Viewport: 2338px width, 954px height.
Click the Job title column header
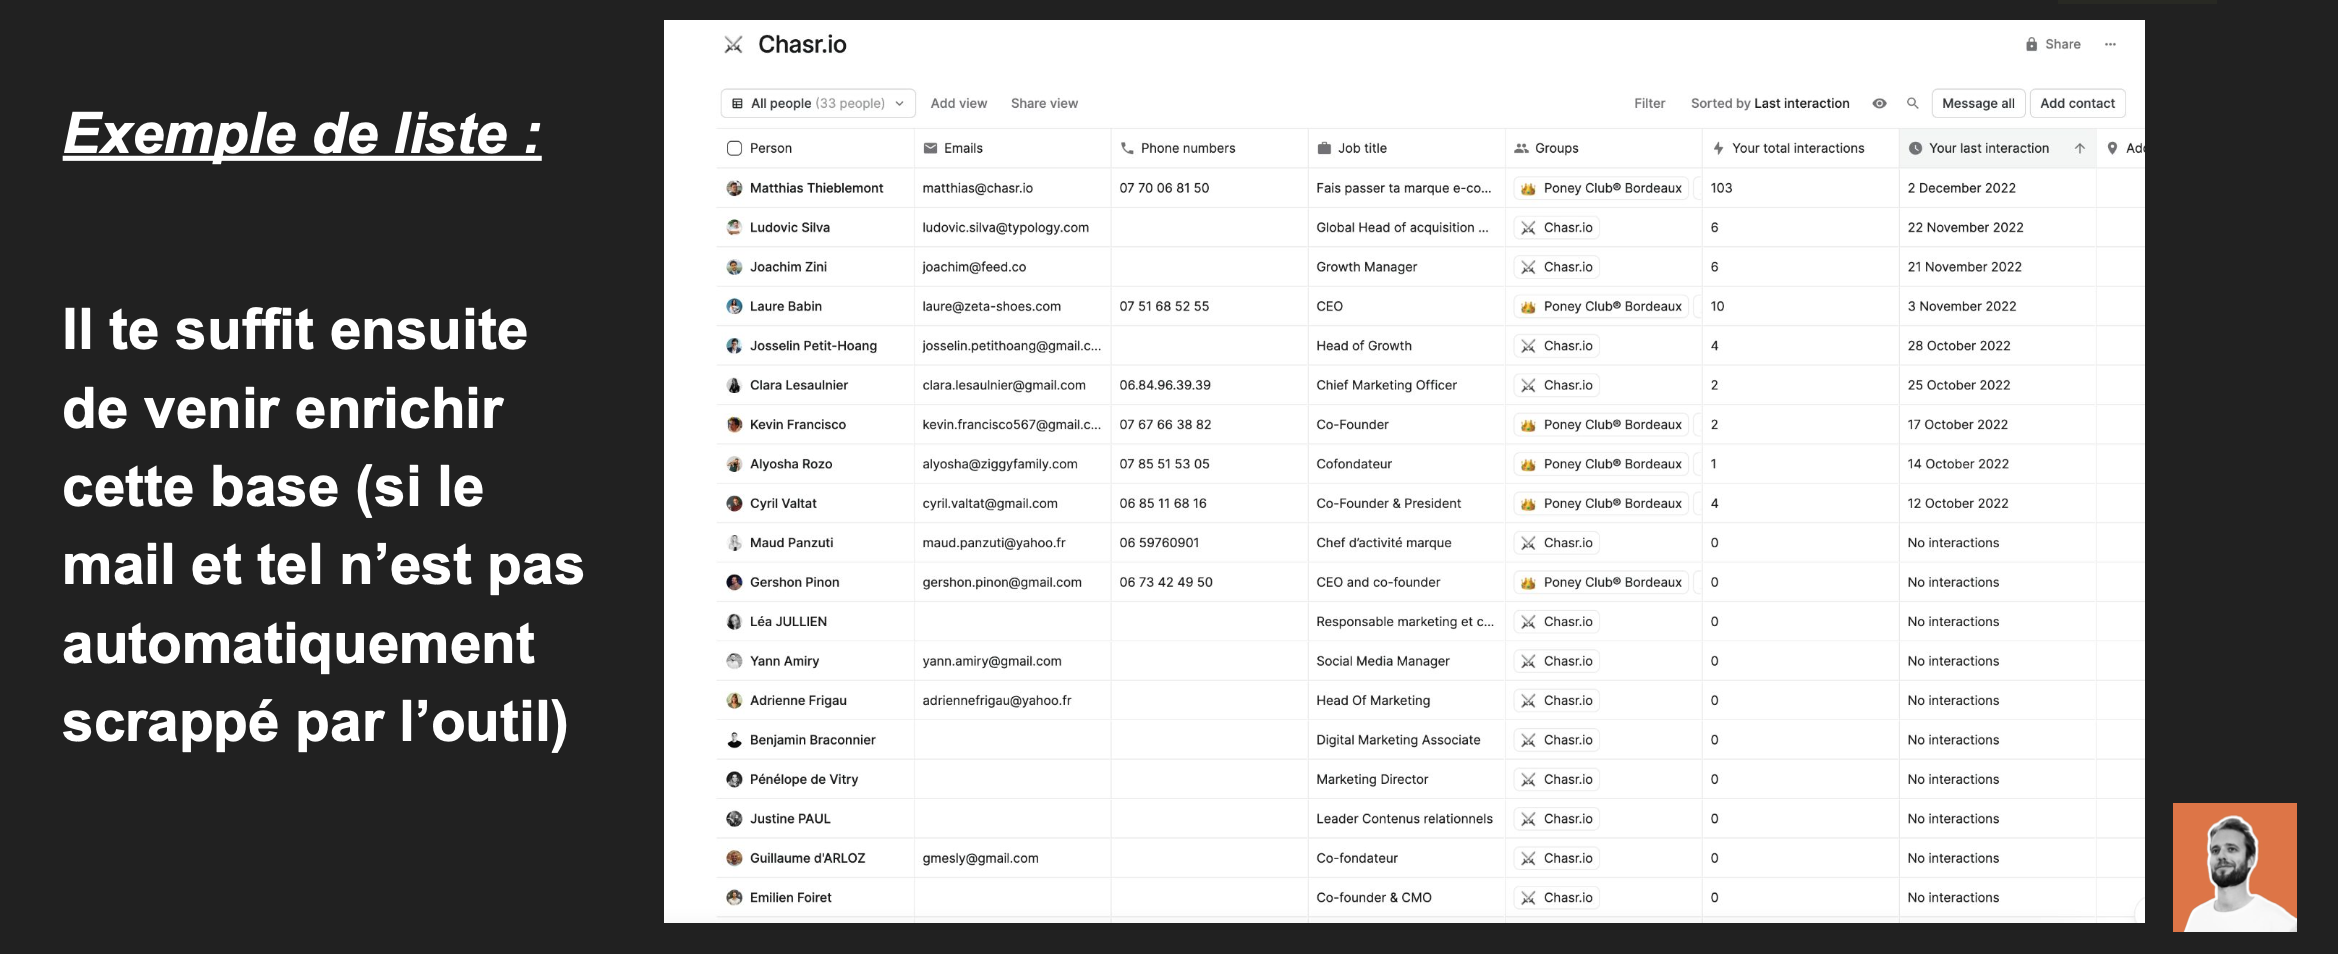pos(1406,148)
